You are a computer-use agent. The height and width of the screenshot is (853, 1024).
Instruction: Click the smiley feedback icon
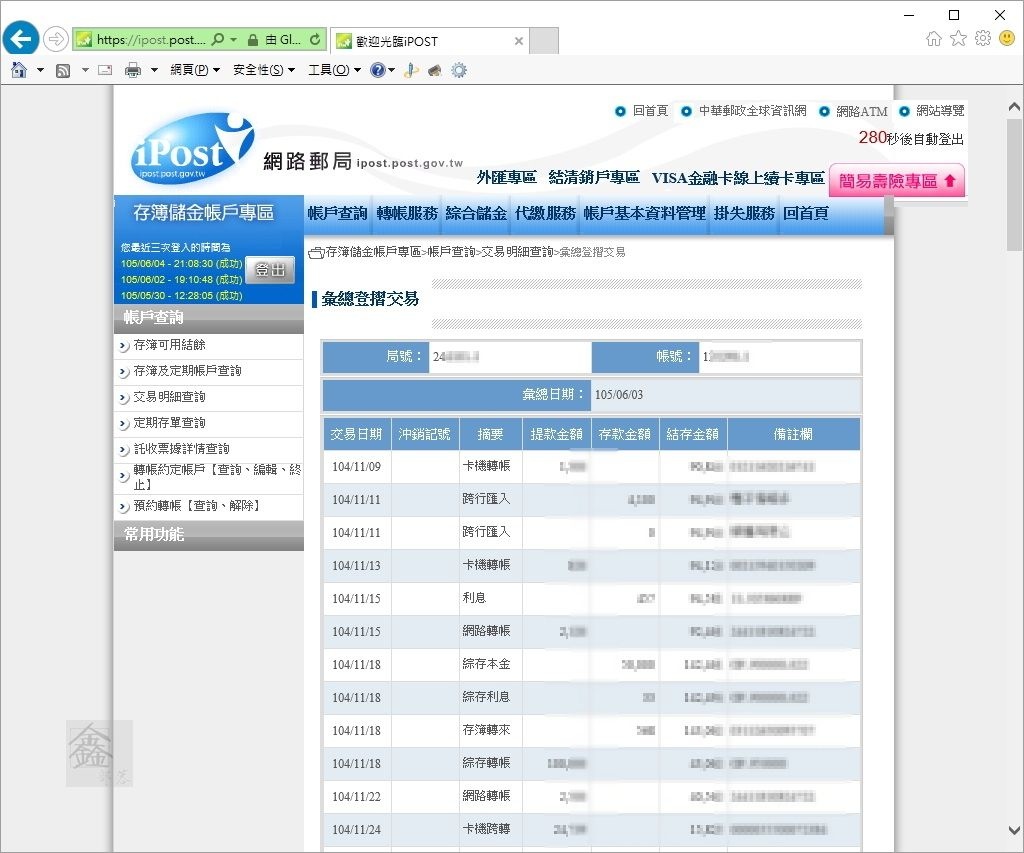pos(1007,39)
